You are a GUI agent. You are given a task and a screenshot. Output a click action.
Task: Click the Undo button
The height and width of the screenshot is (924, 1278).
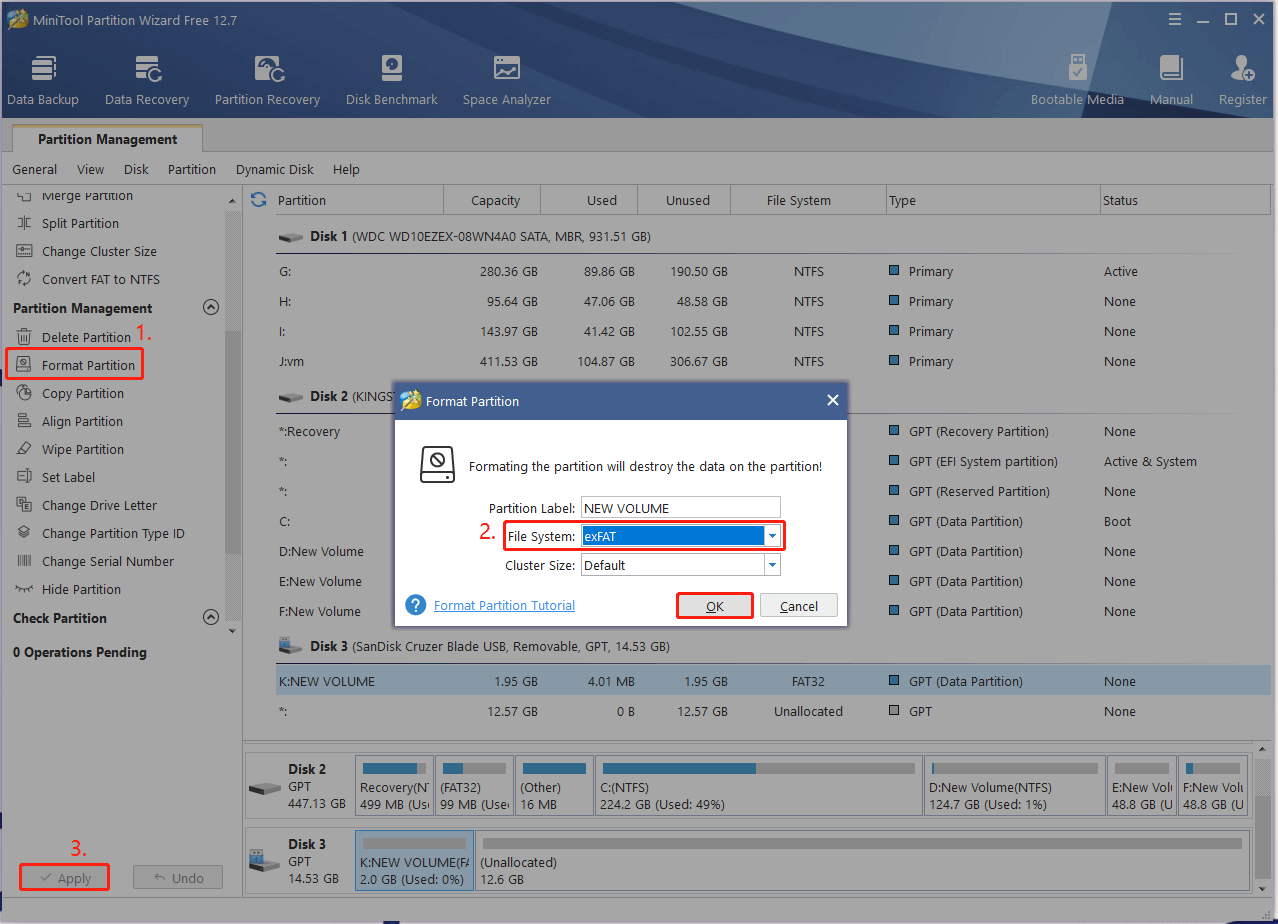tap(178, 878)
